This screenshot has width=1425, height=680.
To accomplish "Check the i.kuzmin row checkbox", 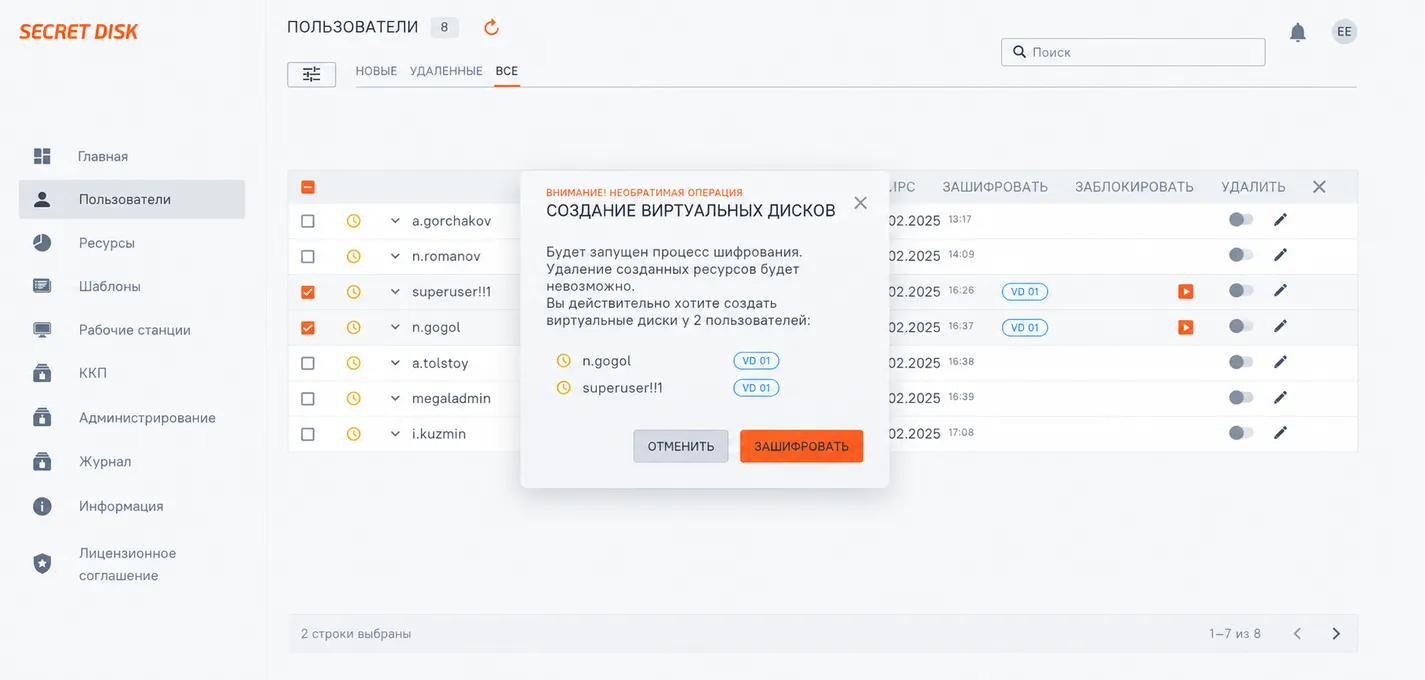I will tap(308, 434).
